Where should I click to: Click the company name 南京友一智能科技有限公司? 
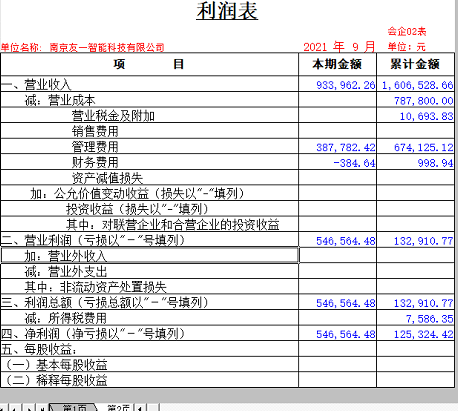107,48
